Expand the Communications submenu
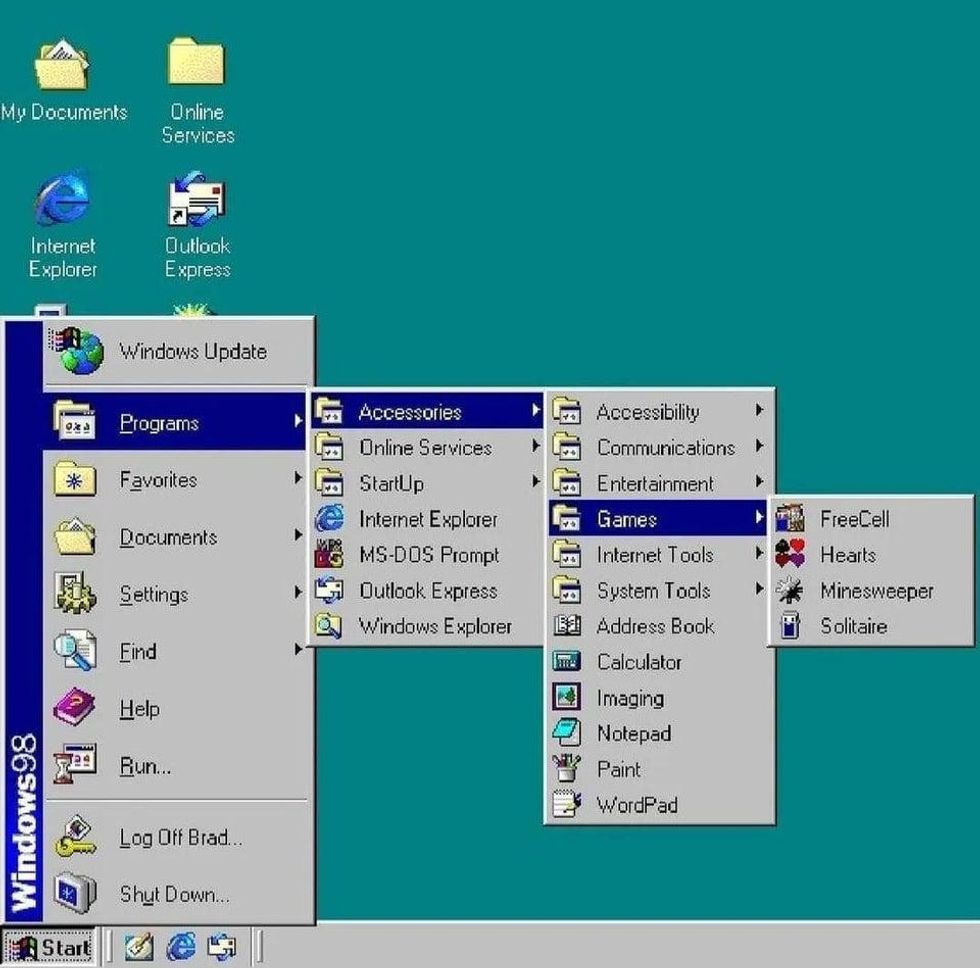 665,448
